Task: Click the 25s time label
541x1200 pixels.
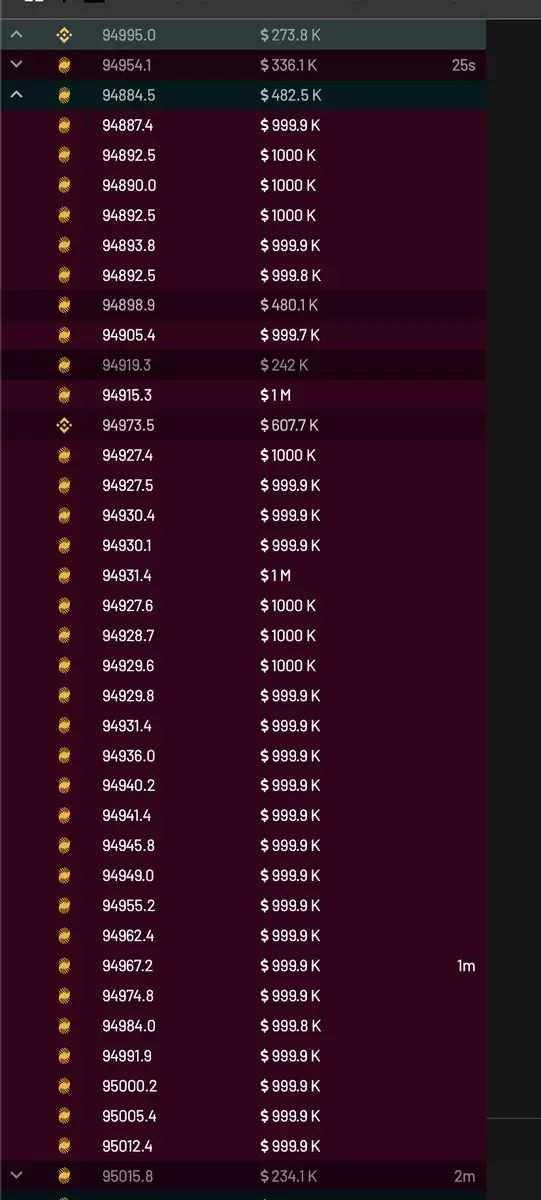Action: point(464,65)
